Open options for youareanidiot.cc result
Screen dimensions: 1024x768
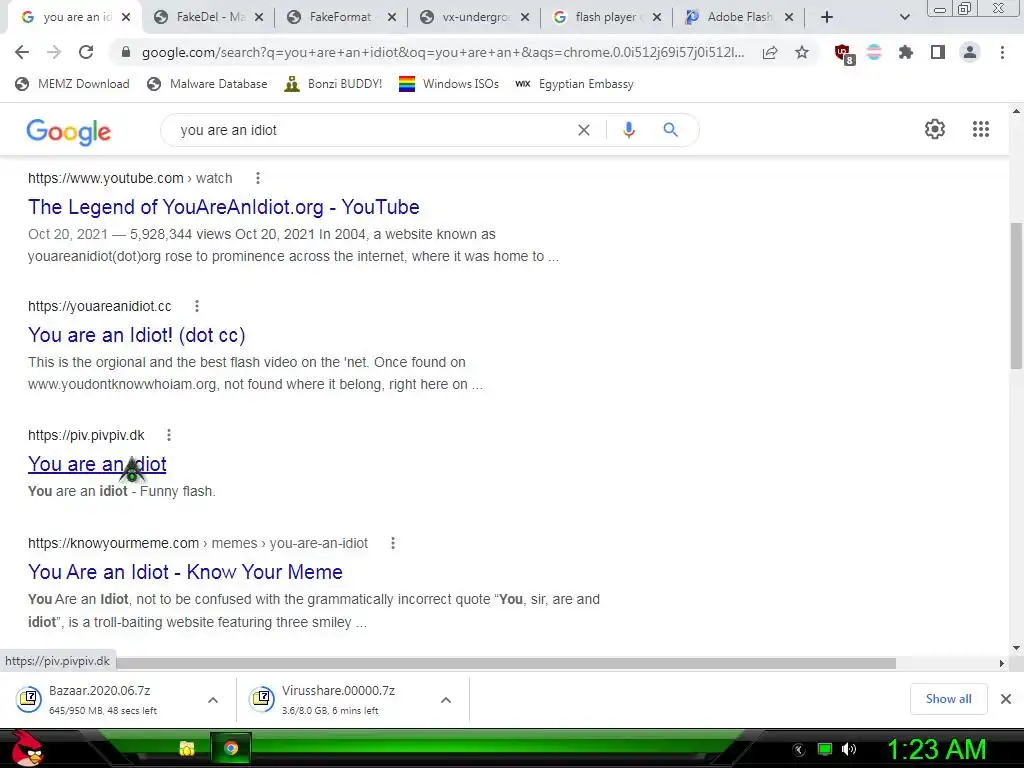(x=197, y=306)
